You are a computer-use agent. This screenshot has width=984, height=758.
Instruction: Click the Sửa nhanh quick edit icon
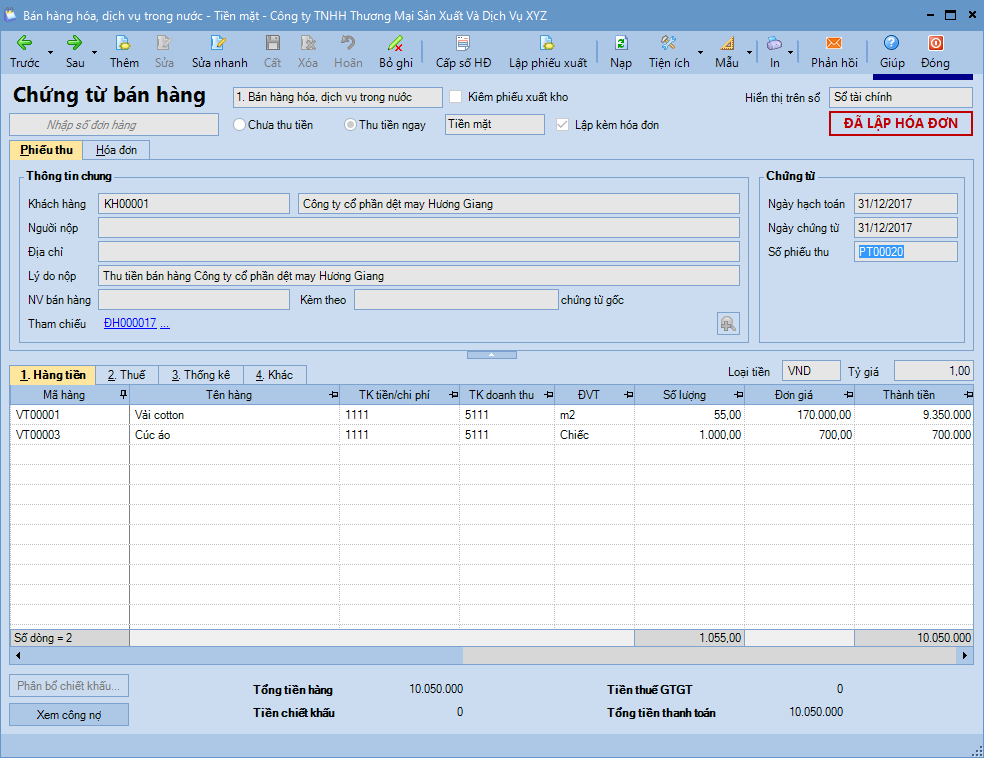click(x=219, y=43)
